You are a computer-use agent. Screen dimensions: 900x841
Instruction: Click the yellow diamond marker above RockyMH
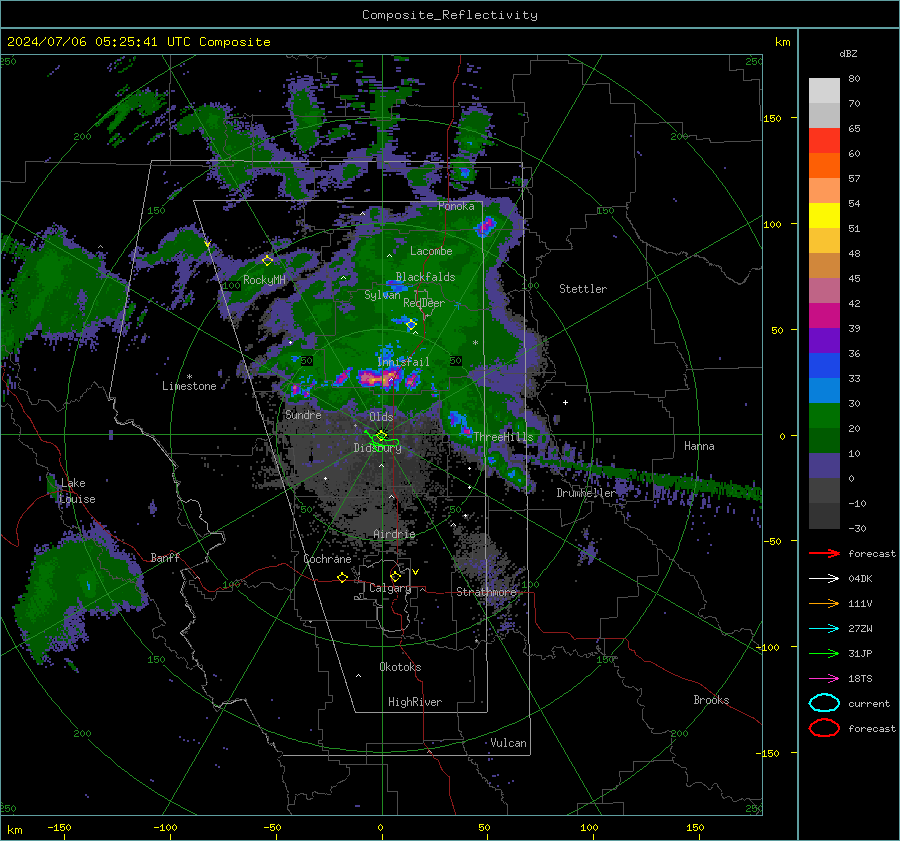pyautogui.click(x=267, y=261)
